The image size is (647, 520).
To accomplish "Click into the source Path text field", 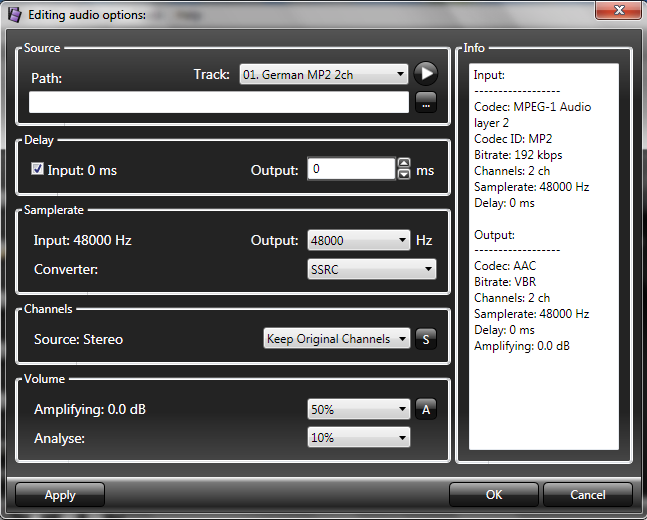I will click(219, 103).
